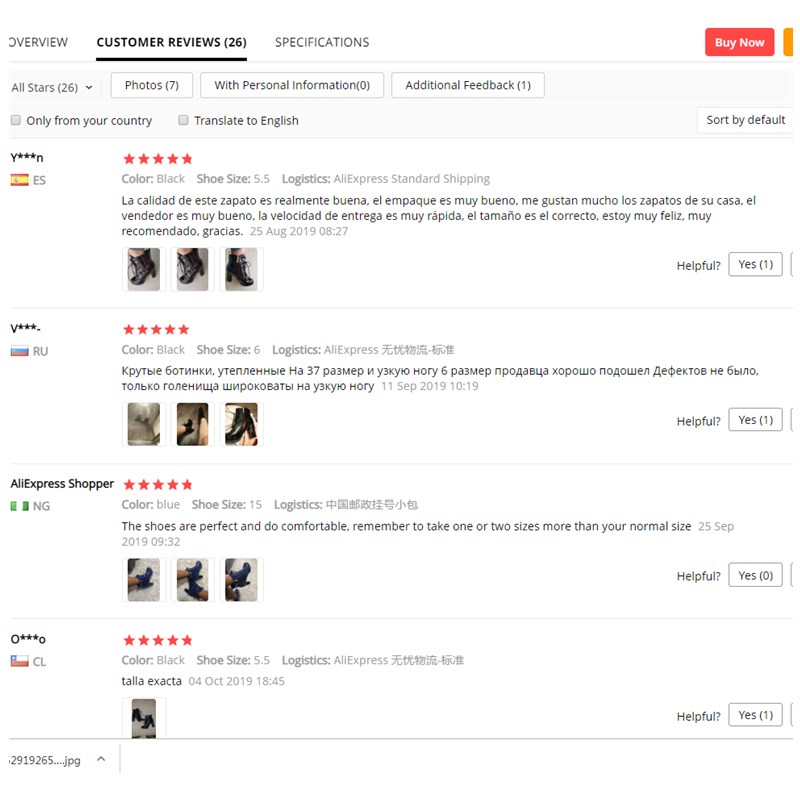Open the Sort by default dropdown
The image size is (800, 800).
tap(745, 120)
